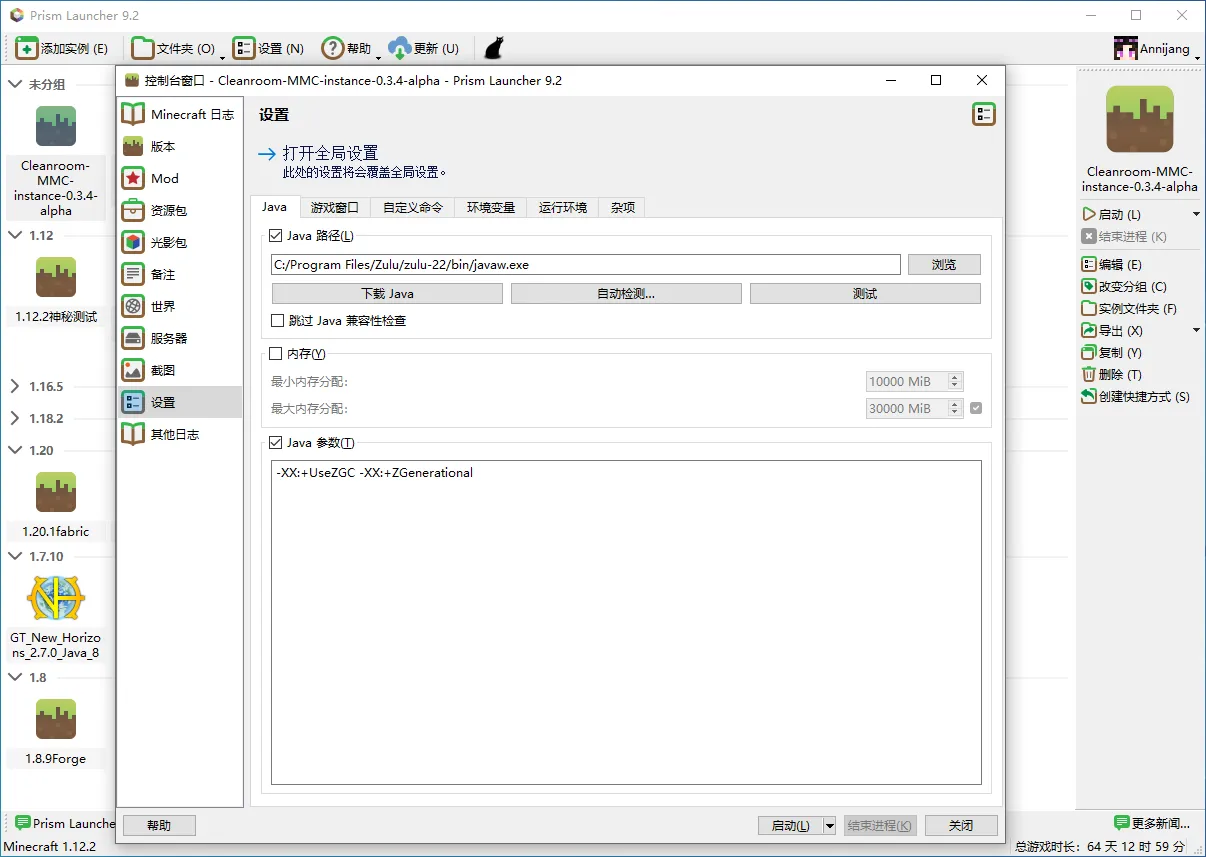Viewport: 1206px width, 857px height.
Task: Expand the 1.18.2 group
Action: 15,418
